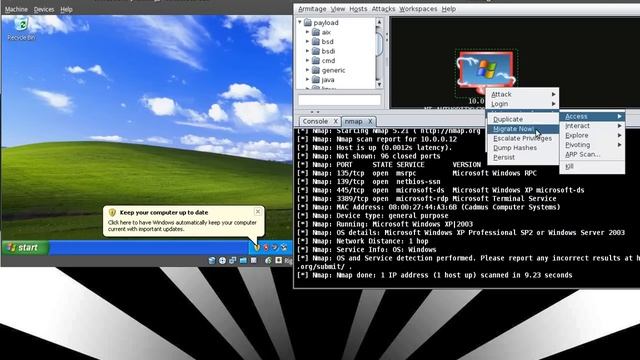640x360 pixels.
Task: Click the 'MAC Address: 08:00:27:44:A3:68' output line
Action: click(x=429, y=207)
